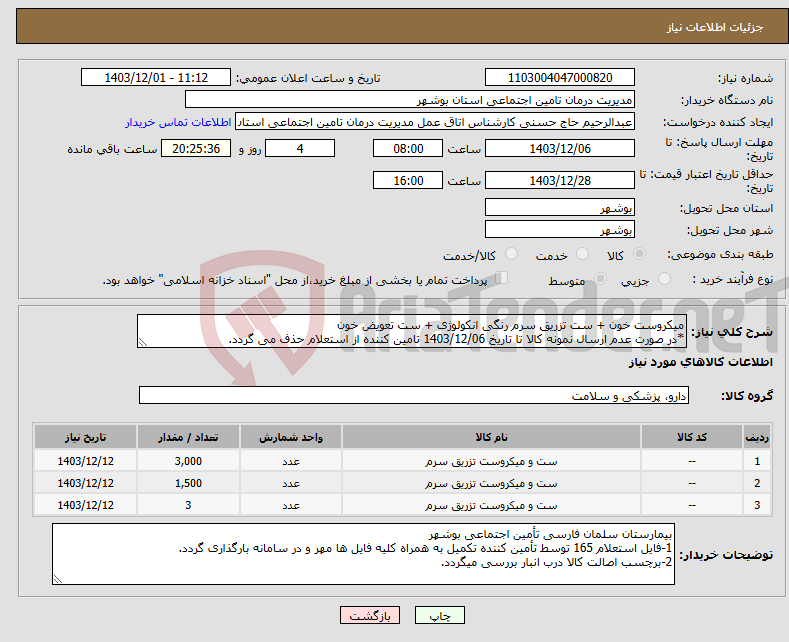Toggle treasury bonds payment checkbox

click(501, 278)
